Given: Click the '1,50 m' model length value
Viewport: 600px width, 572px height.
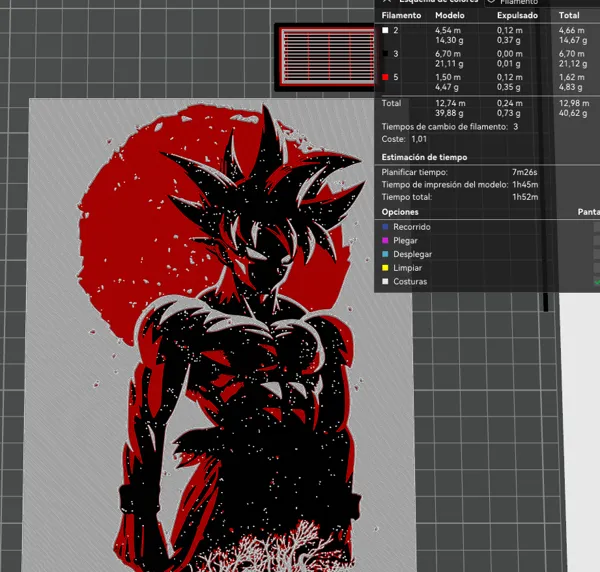Looking at the screenshot, I should (448, 77).
